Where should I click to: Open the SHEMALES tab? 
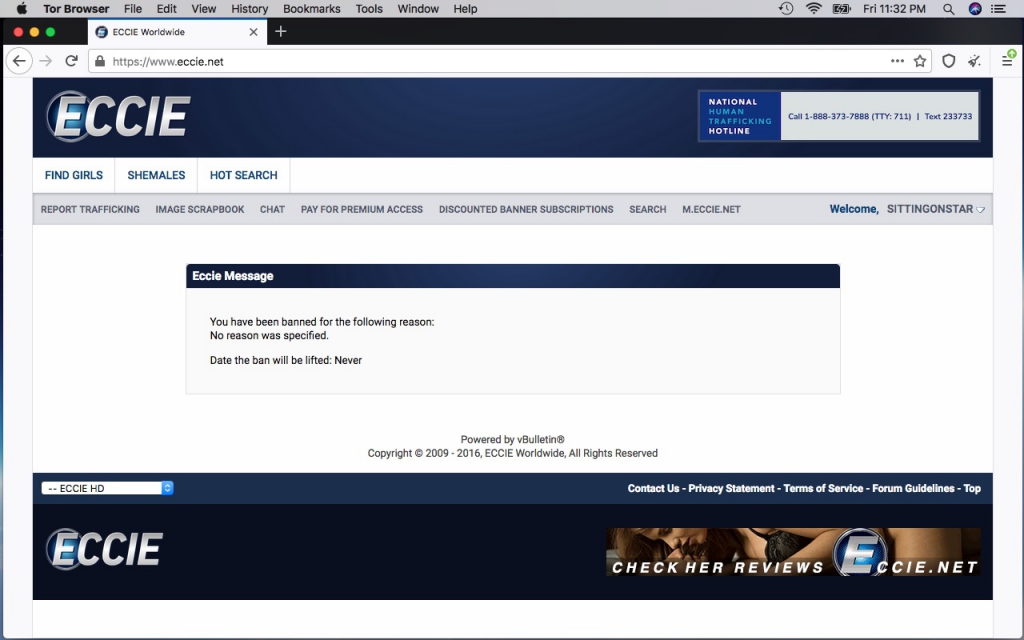(x=156, y=175)
